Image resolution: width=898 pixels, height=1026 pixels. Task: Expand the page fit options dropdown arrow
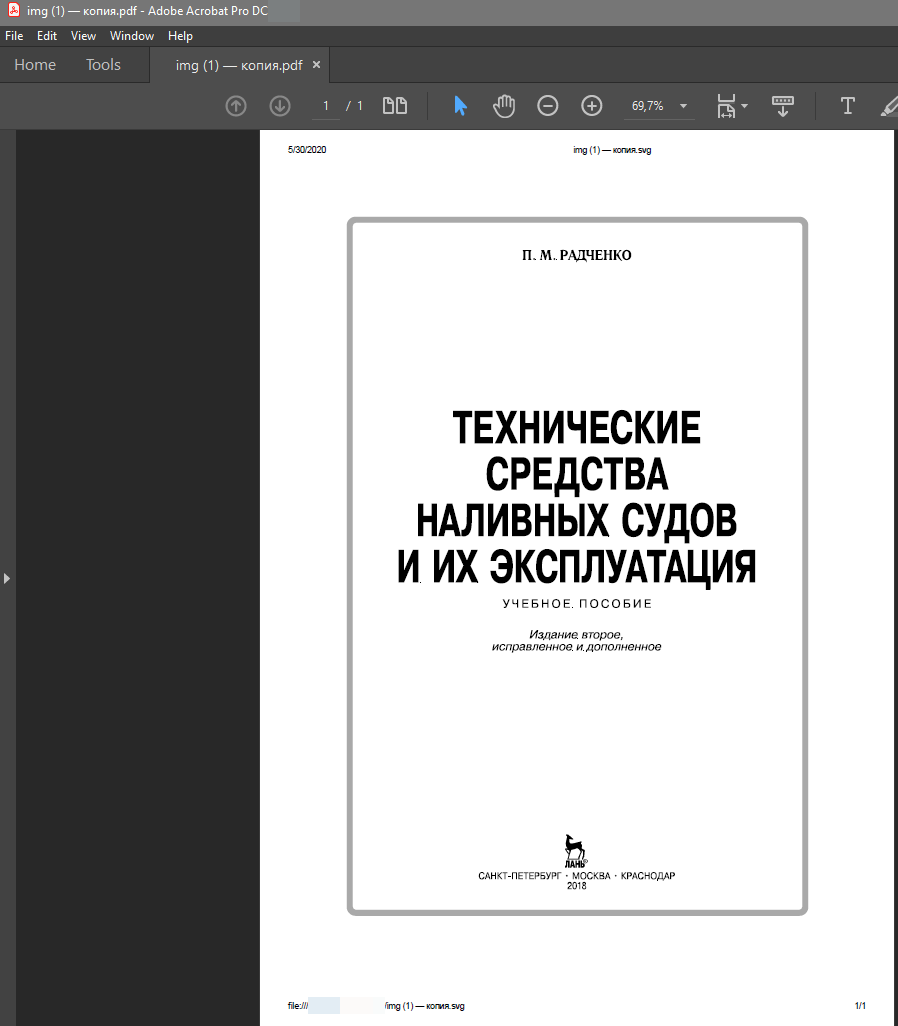tap(744, 106)
